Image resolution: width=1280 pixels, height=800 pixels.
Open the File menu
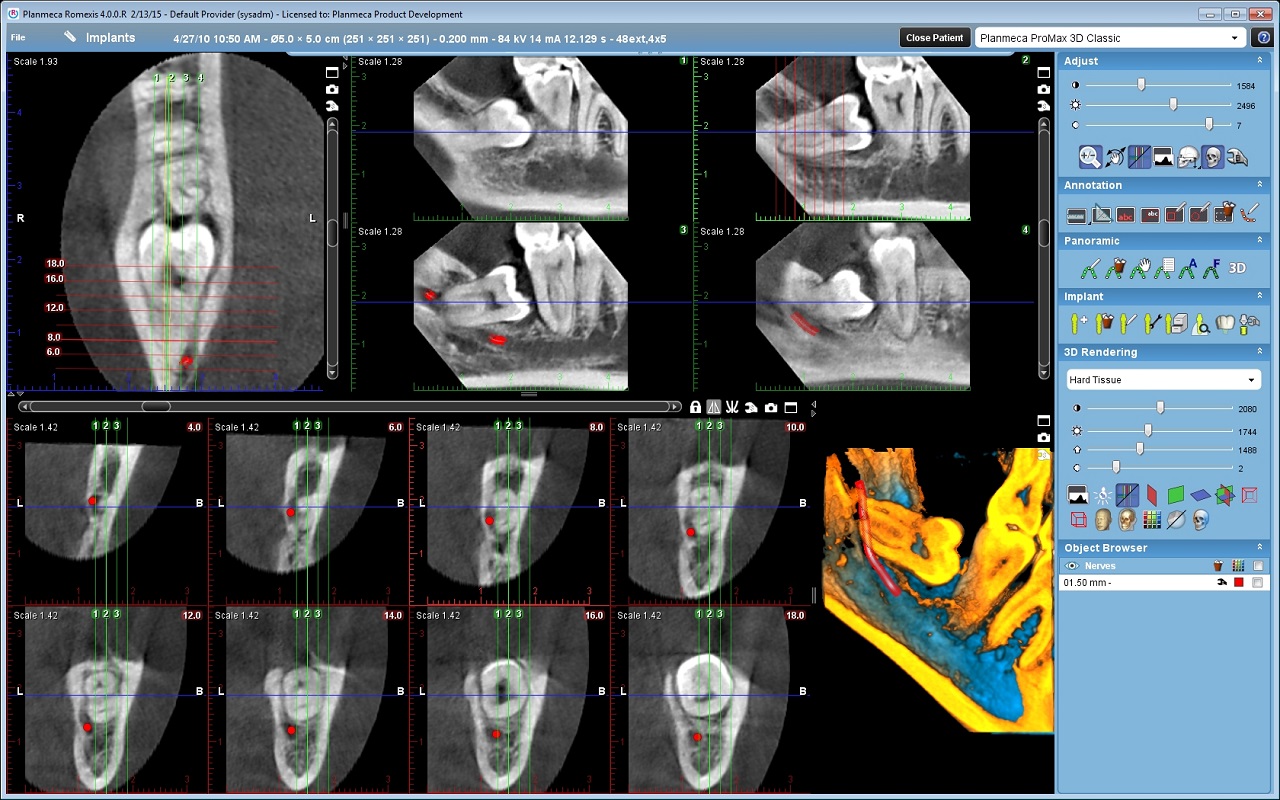pyautogui.click(x=18, y=38)
